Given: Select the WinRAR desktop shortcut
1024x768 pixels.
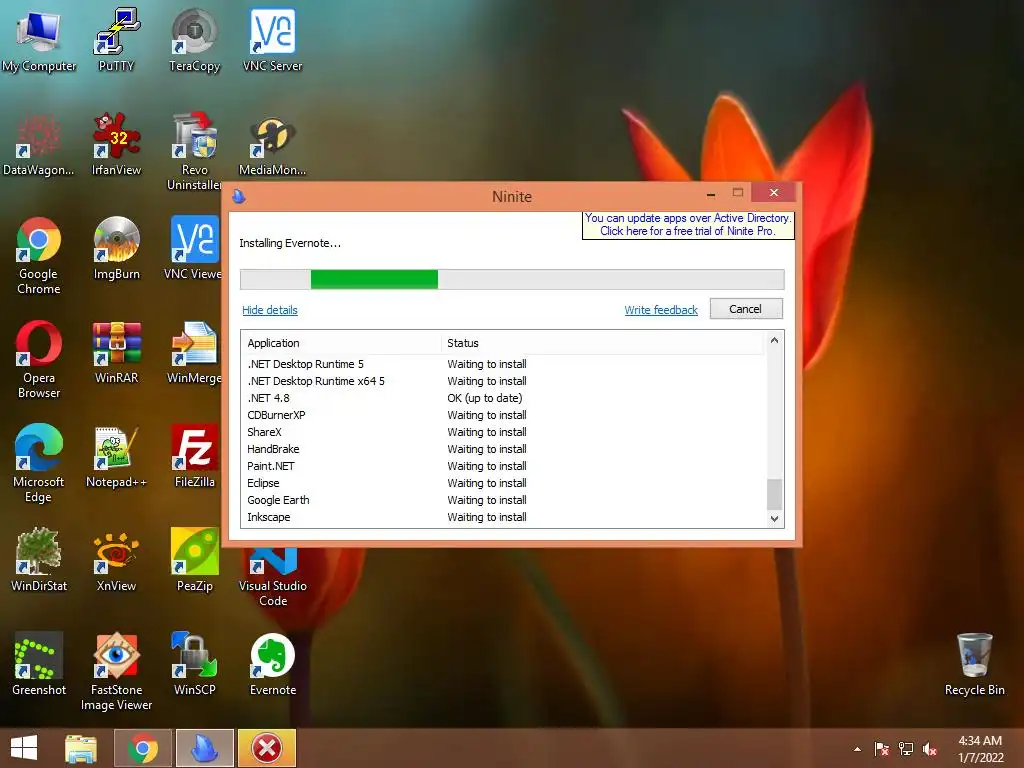Looking at the screenshot, I should (x=116, y=353).
